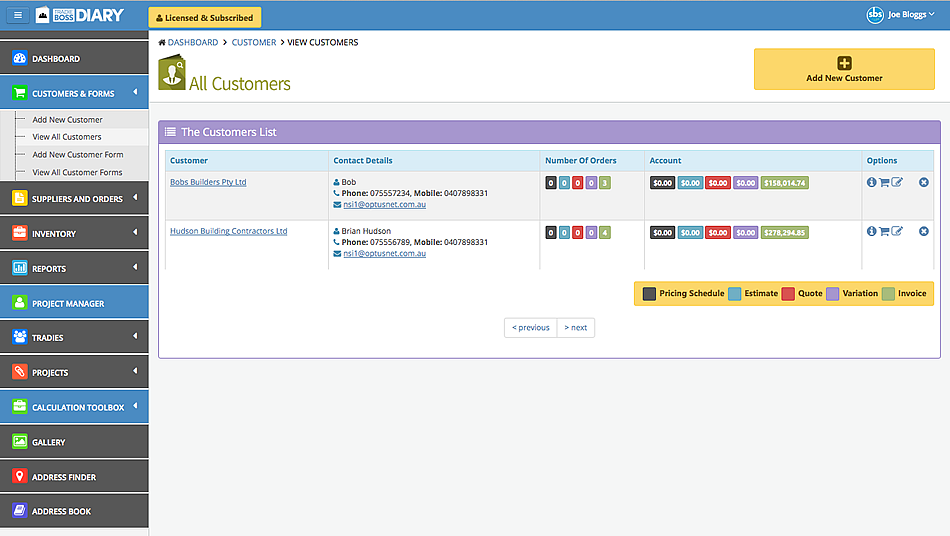Viewport: 950px width, 536px height.
Task: Open the Bobs Builders Pty Ltd link
Action: coord(208,182)
